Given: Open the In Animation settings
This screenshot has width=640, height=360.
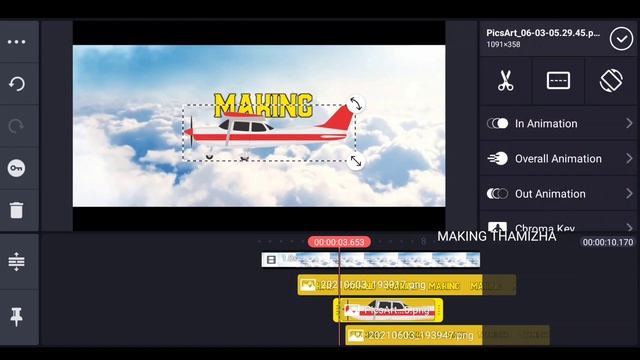Looking at the screenshot, I should pos(558,124).
